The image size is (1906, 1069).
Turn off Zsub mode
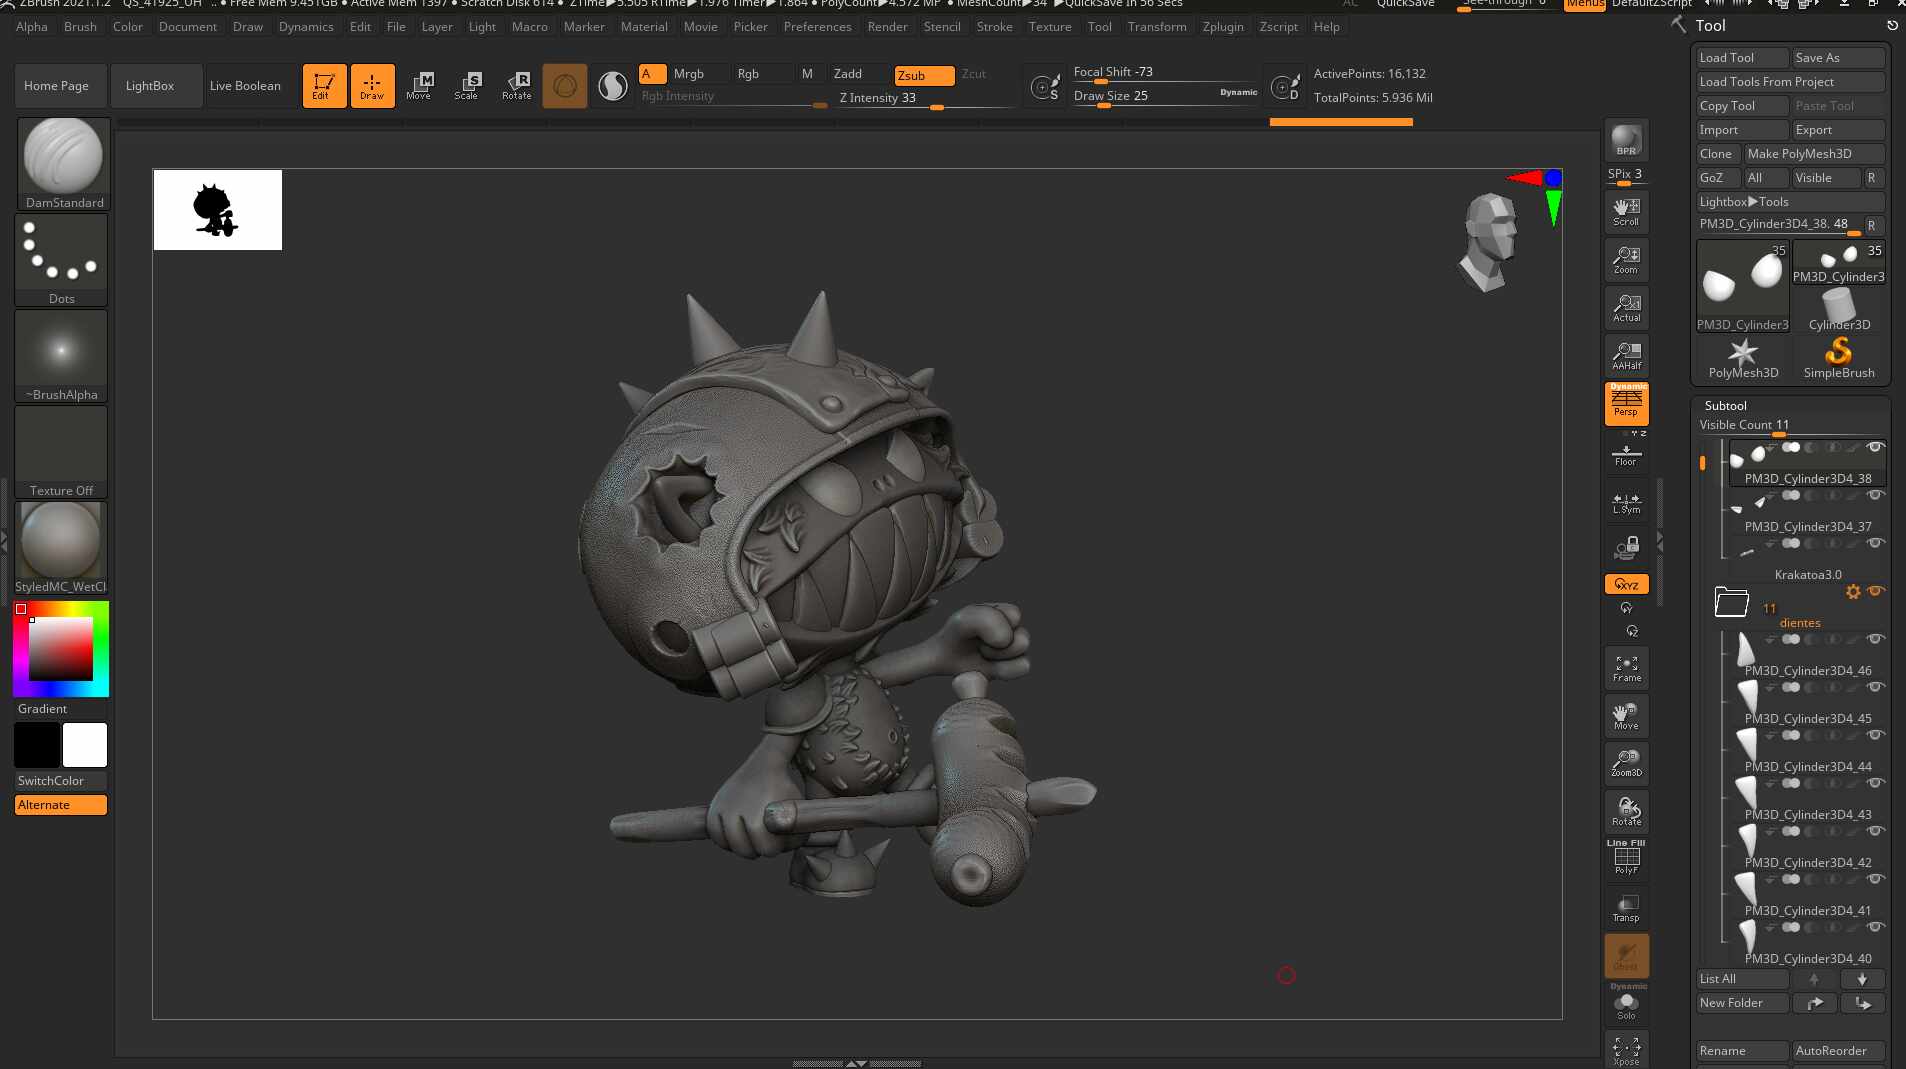coord(924,75)
